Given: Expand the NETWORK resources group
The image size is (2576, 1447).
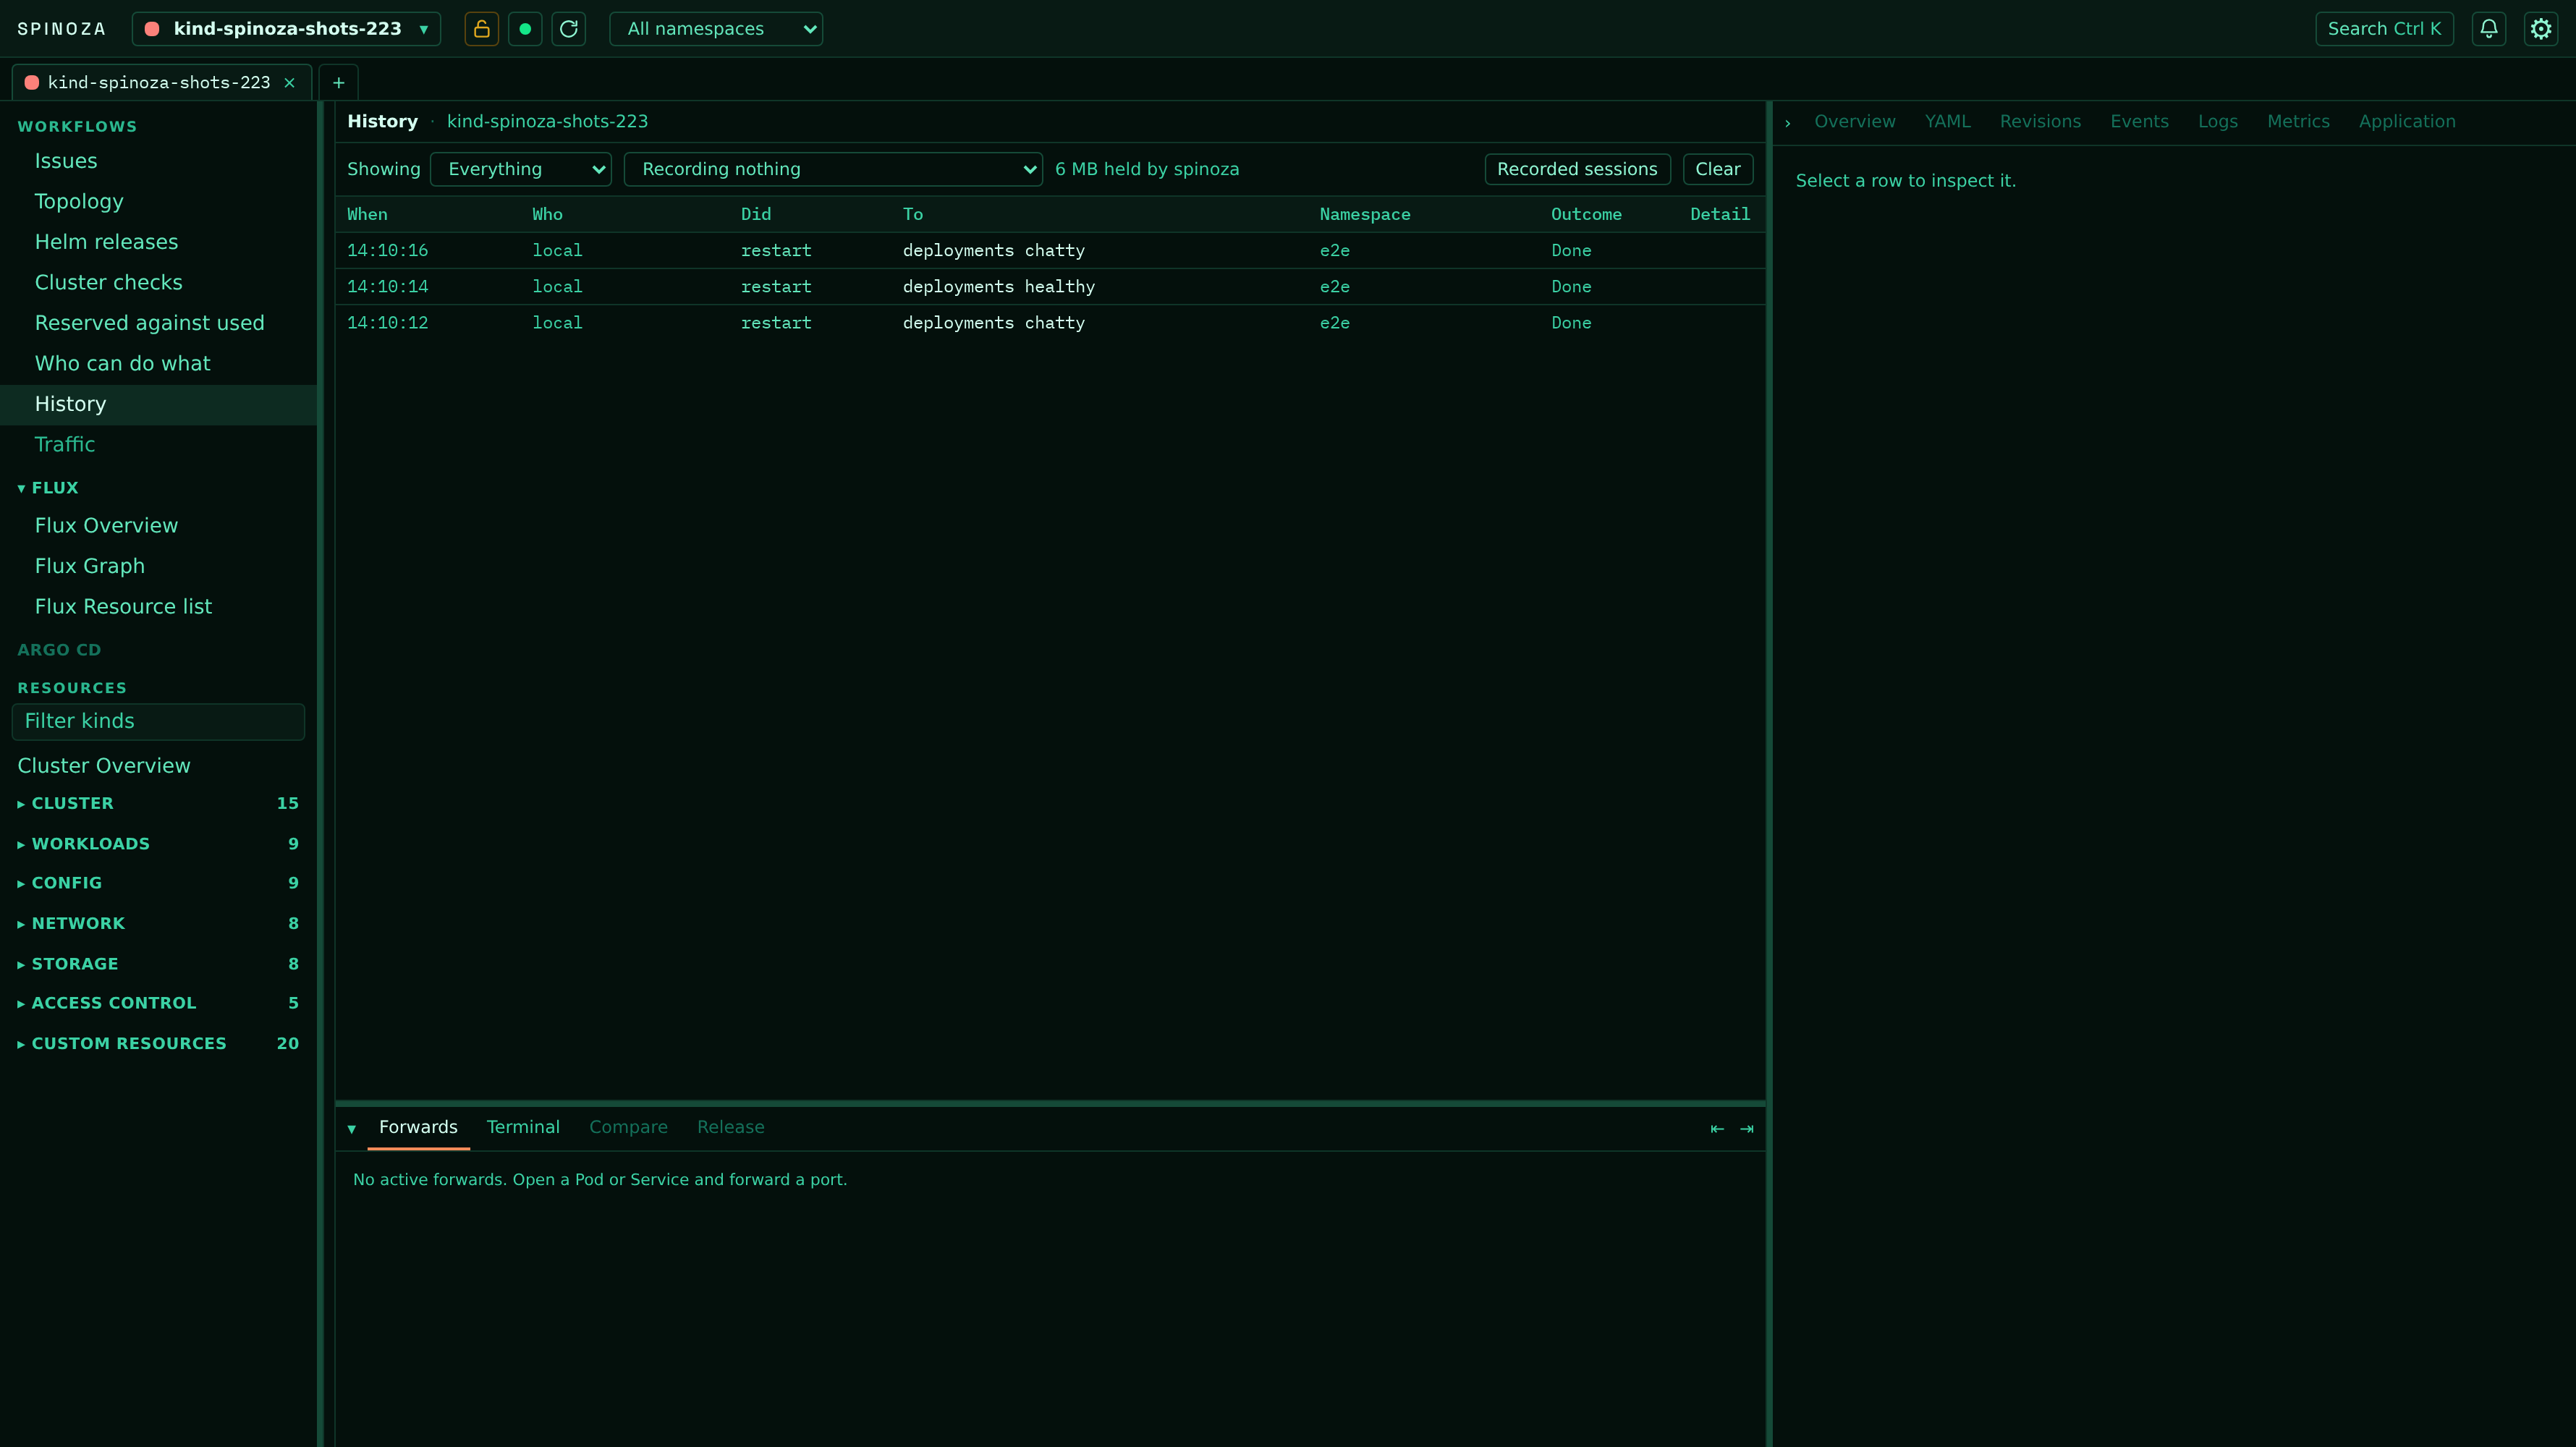Looking at the screenshot, I should pyautogui.click(x=158, y=924).
